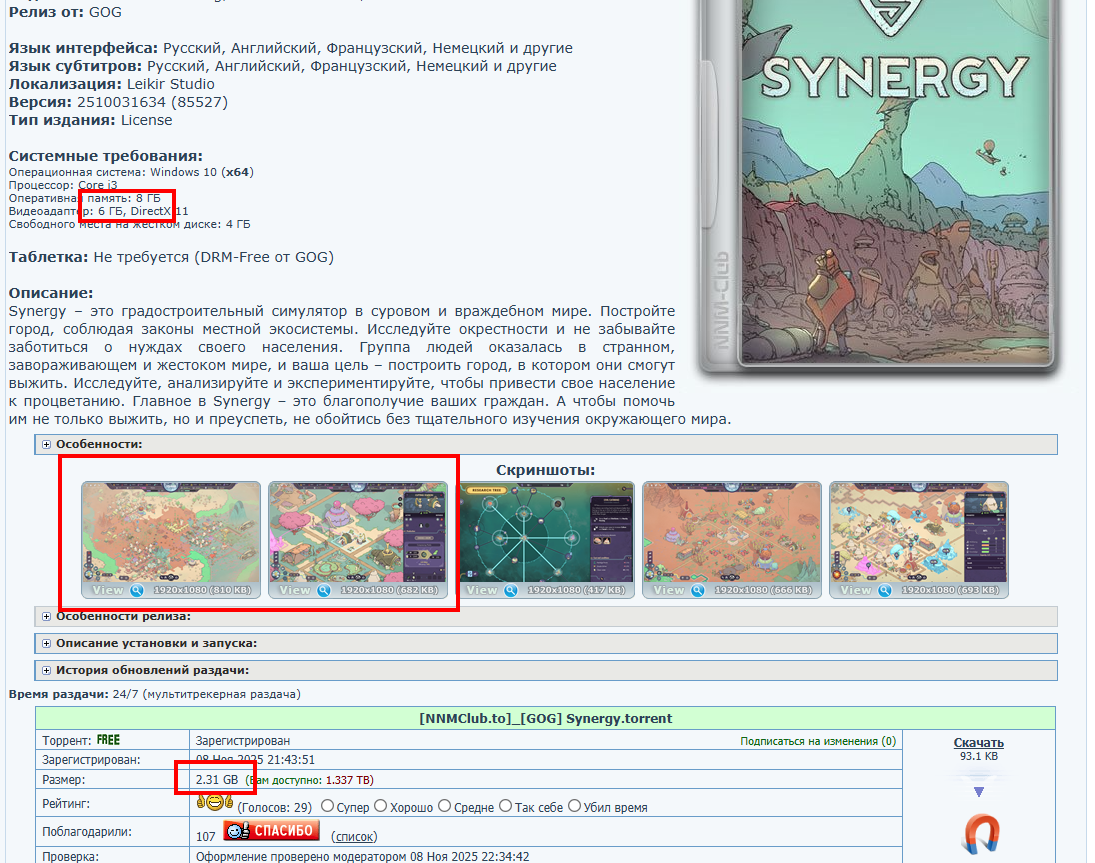
Task: Click the Оперативная память: 8 ГБ line
Action: 84,198
